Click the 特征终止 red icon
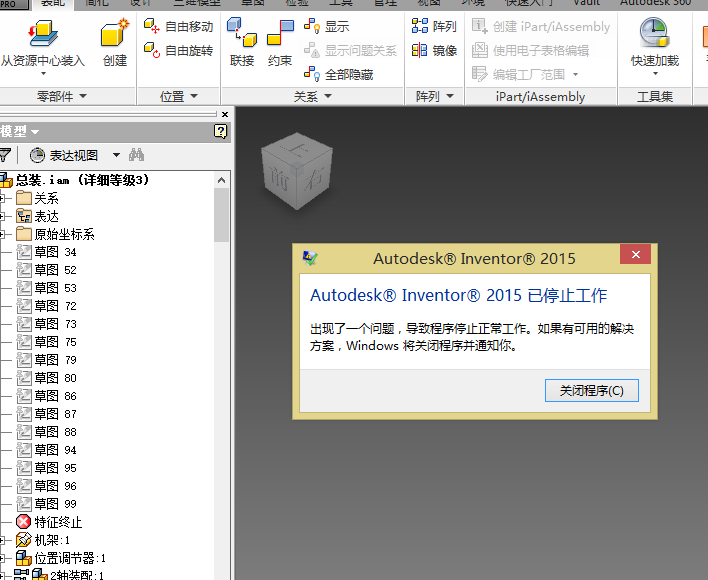The width and height of the screenshot is (708, 580). [23, 522]
